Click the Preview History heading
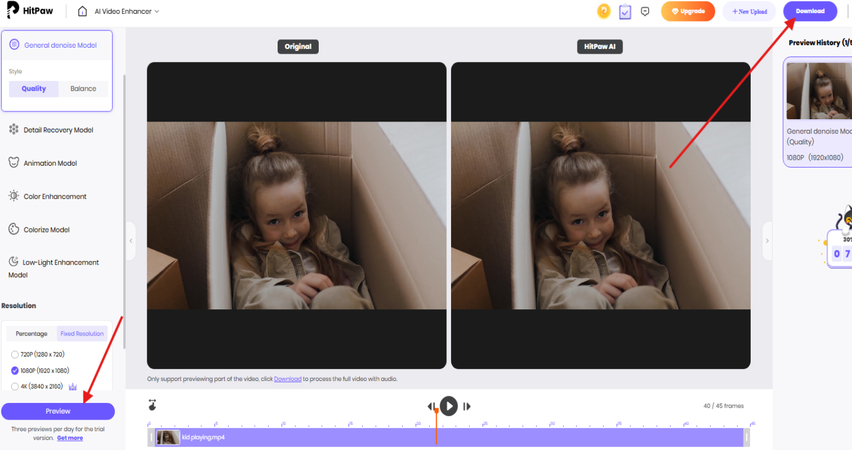Viewport: 852px width, 450px height. point(820,42)
